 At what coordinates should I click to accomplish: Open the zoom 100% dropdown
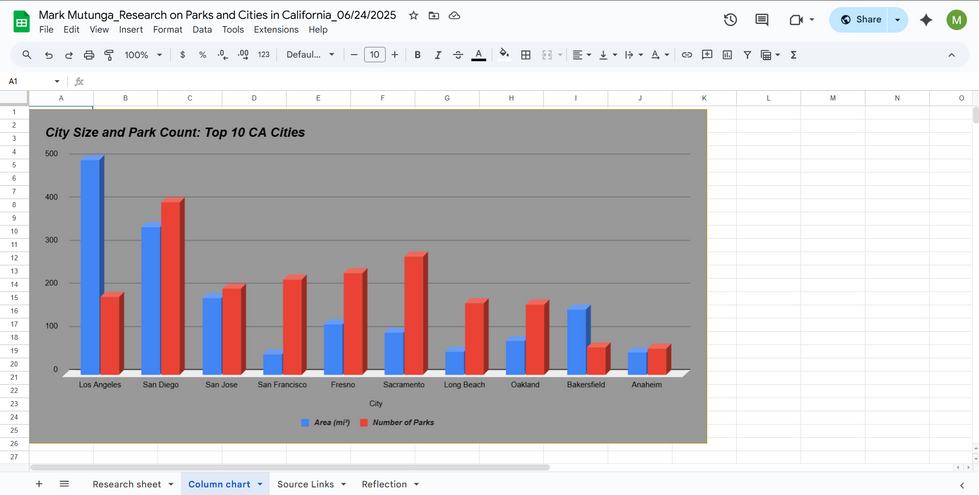click(143, 55)
